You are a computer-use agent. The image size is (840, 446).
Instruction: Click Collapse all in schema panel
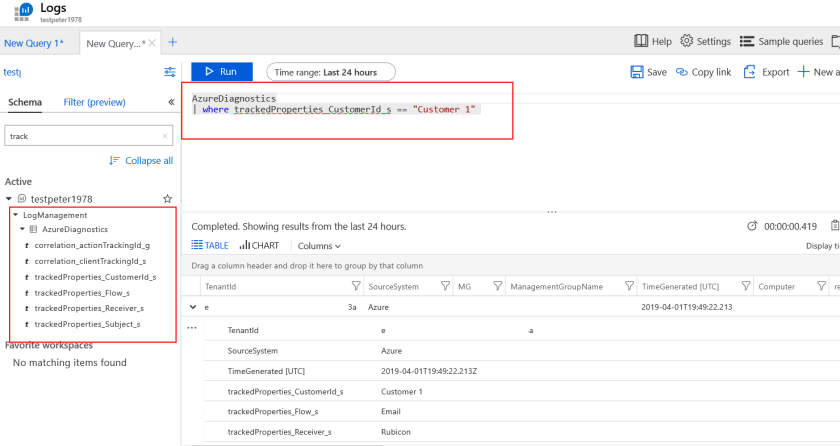pos(141,160)
